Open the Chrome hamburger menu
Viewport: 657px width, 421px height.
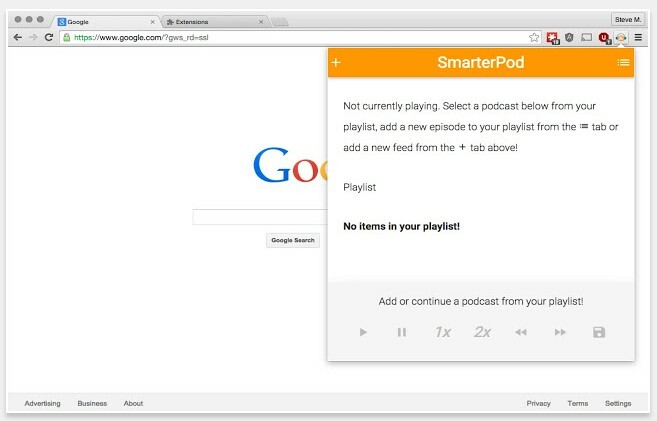click(638, 38)
